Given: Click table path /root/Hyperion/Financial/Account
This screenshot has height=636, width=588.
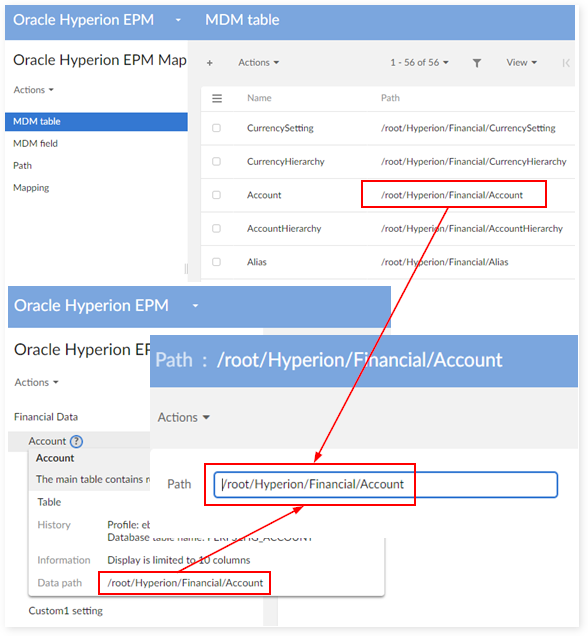Looking at the screenshot, I should (x=452, y=195).
